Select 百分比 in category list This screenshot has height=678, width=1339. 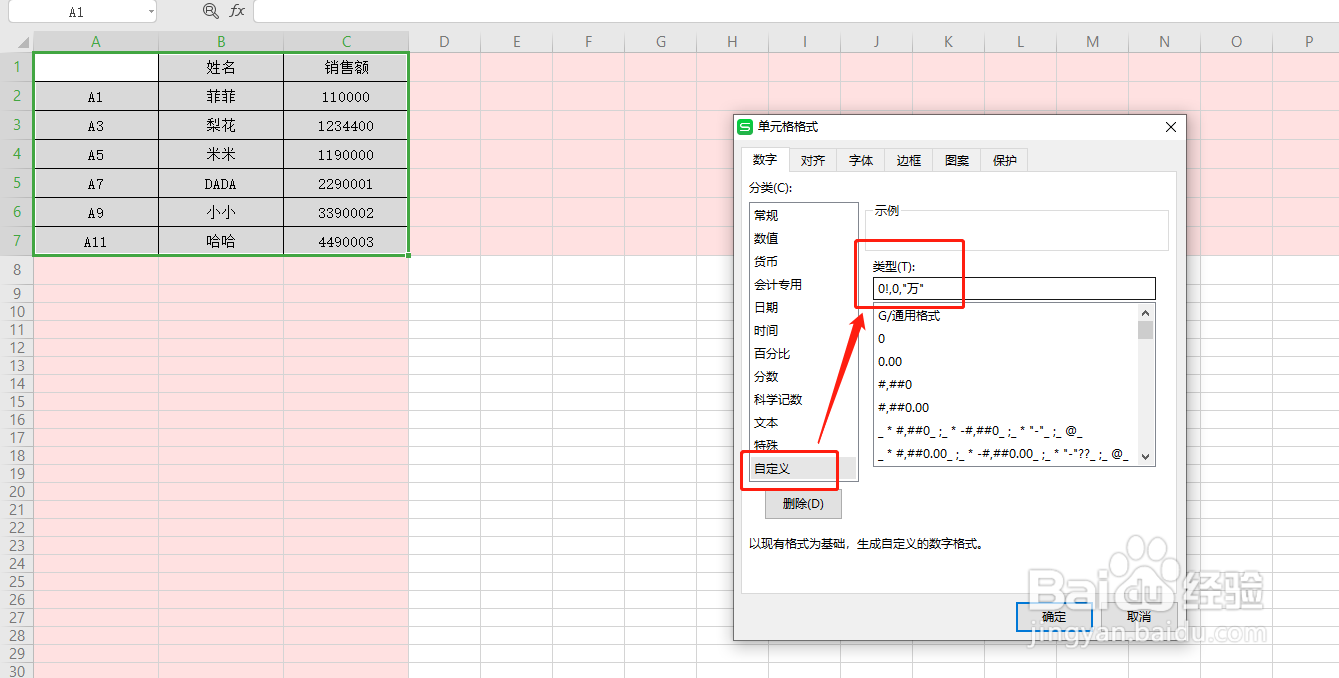pyautogui.click(x=804, y=353)
